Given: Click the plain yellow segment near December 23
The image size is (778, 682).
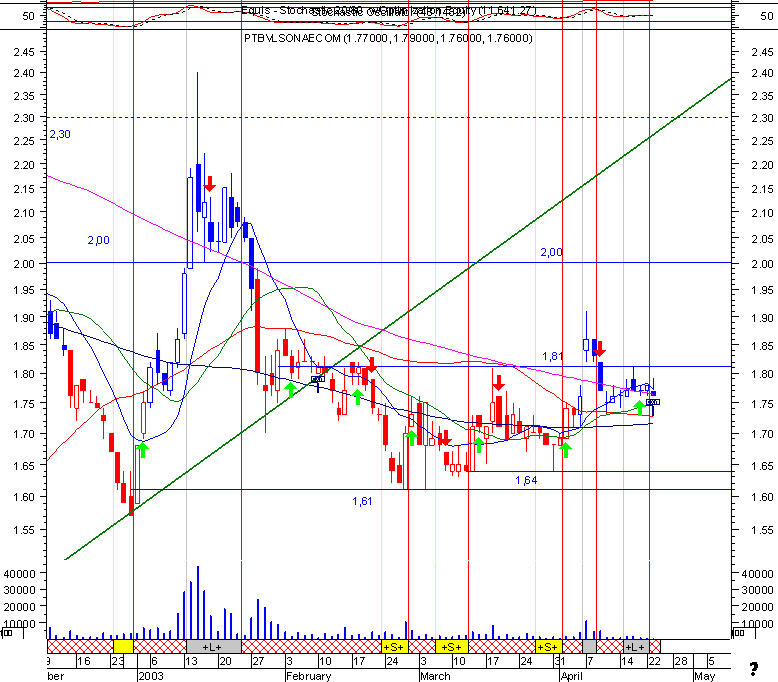Looking at the screenshot, I should point(123,647).
